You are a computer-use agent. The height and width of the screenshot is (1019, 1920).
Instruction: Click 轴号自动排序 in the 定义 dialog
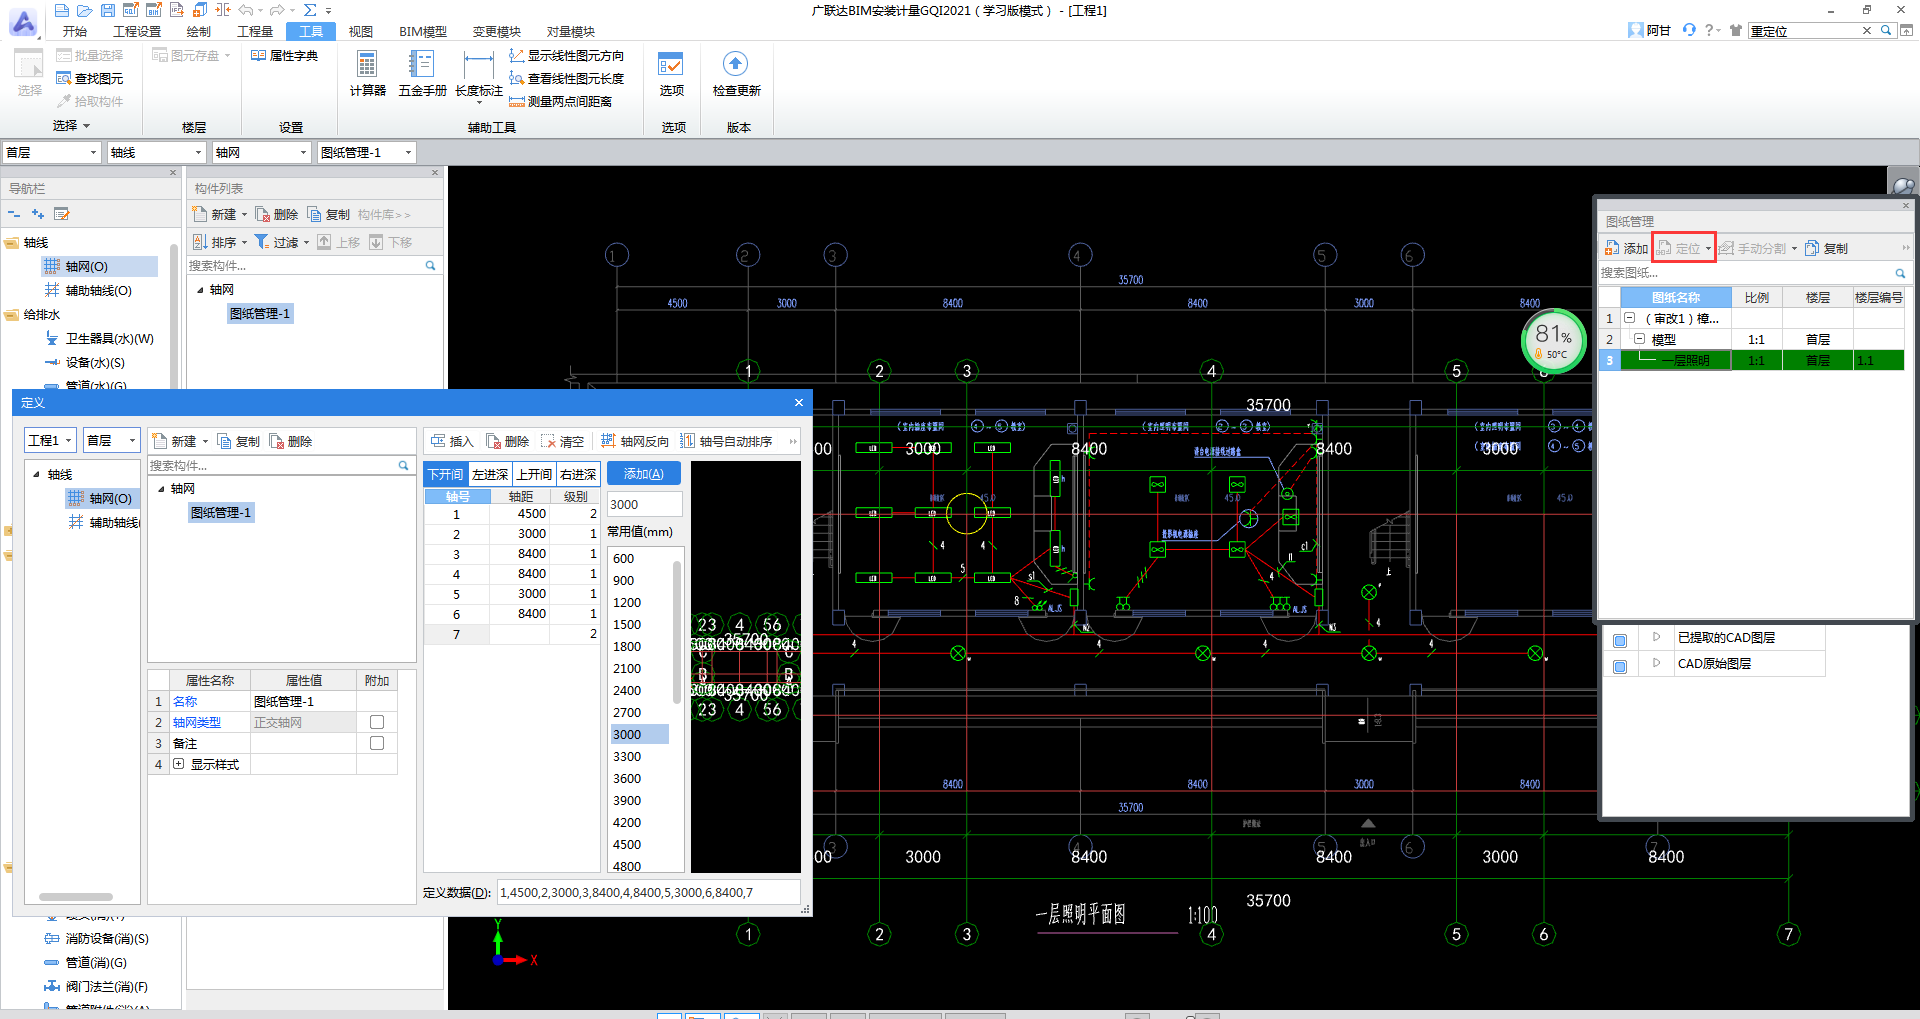coord(727,441)
